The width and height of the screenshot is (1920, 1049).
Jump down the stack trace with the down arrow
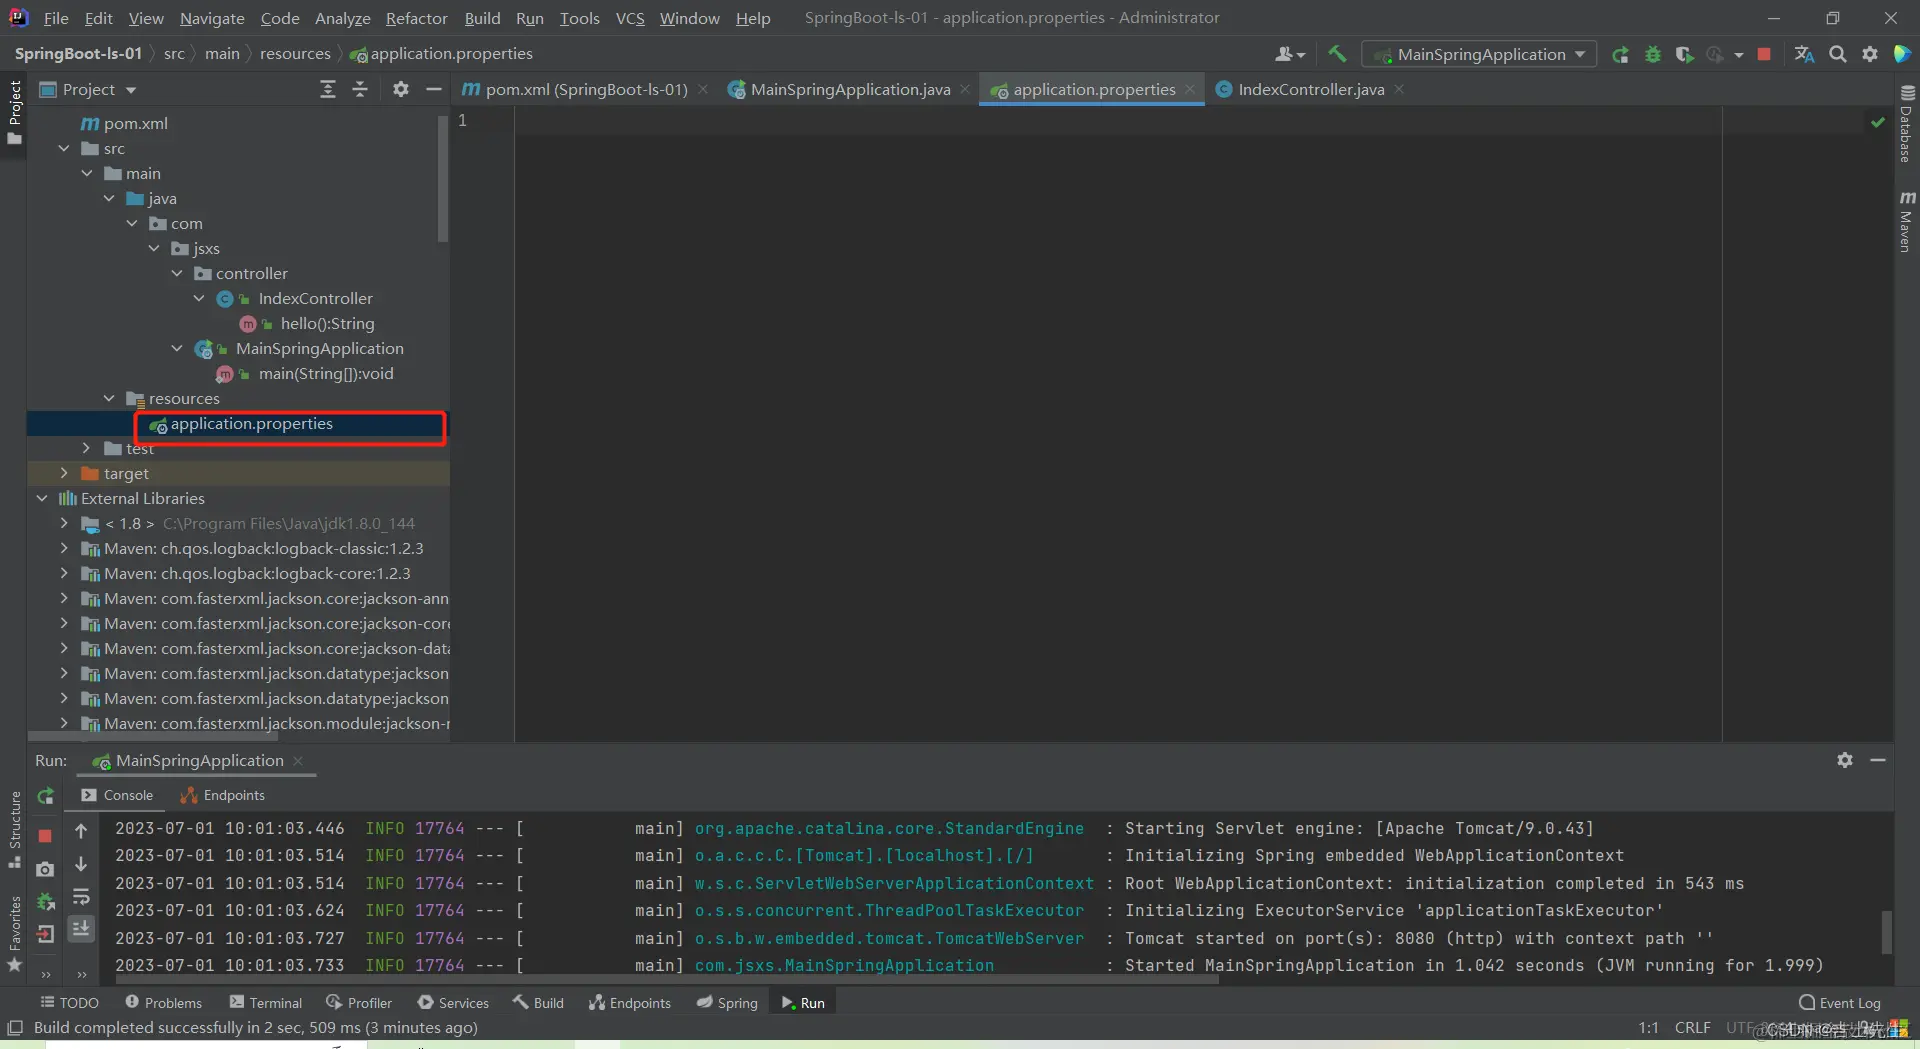82,864
